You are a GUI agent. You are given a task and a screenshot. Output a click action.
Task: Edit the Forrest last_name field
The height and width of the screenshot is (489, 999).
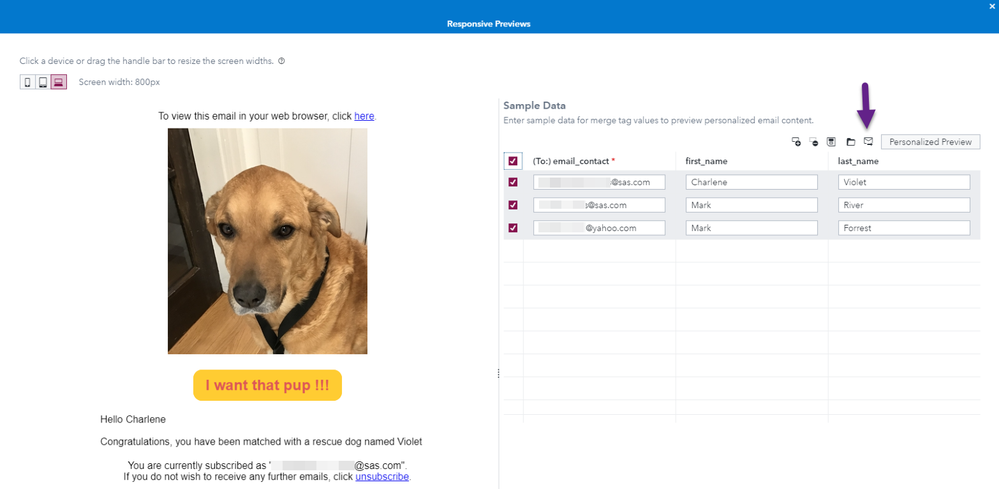[x=904, y=228]
